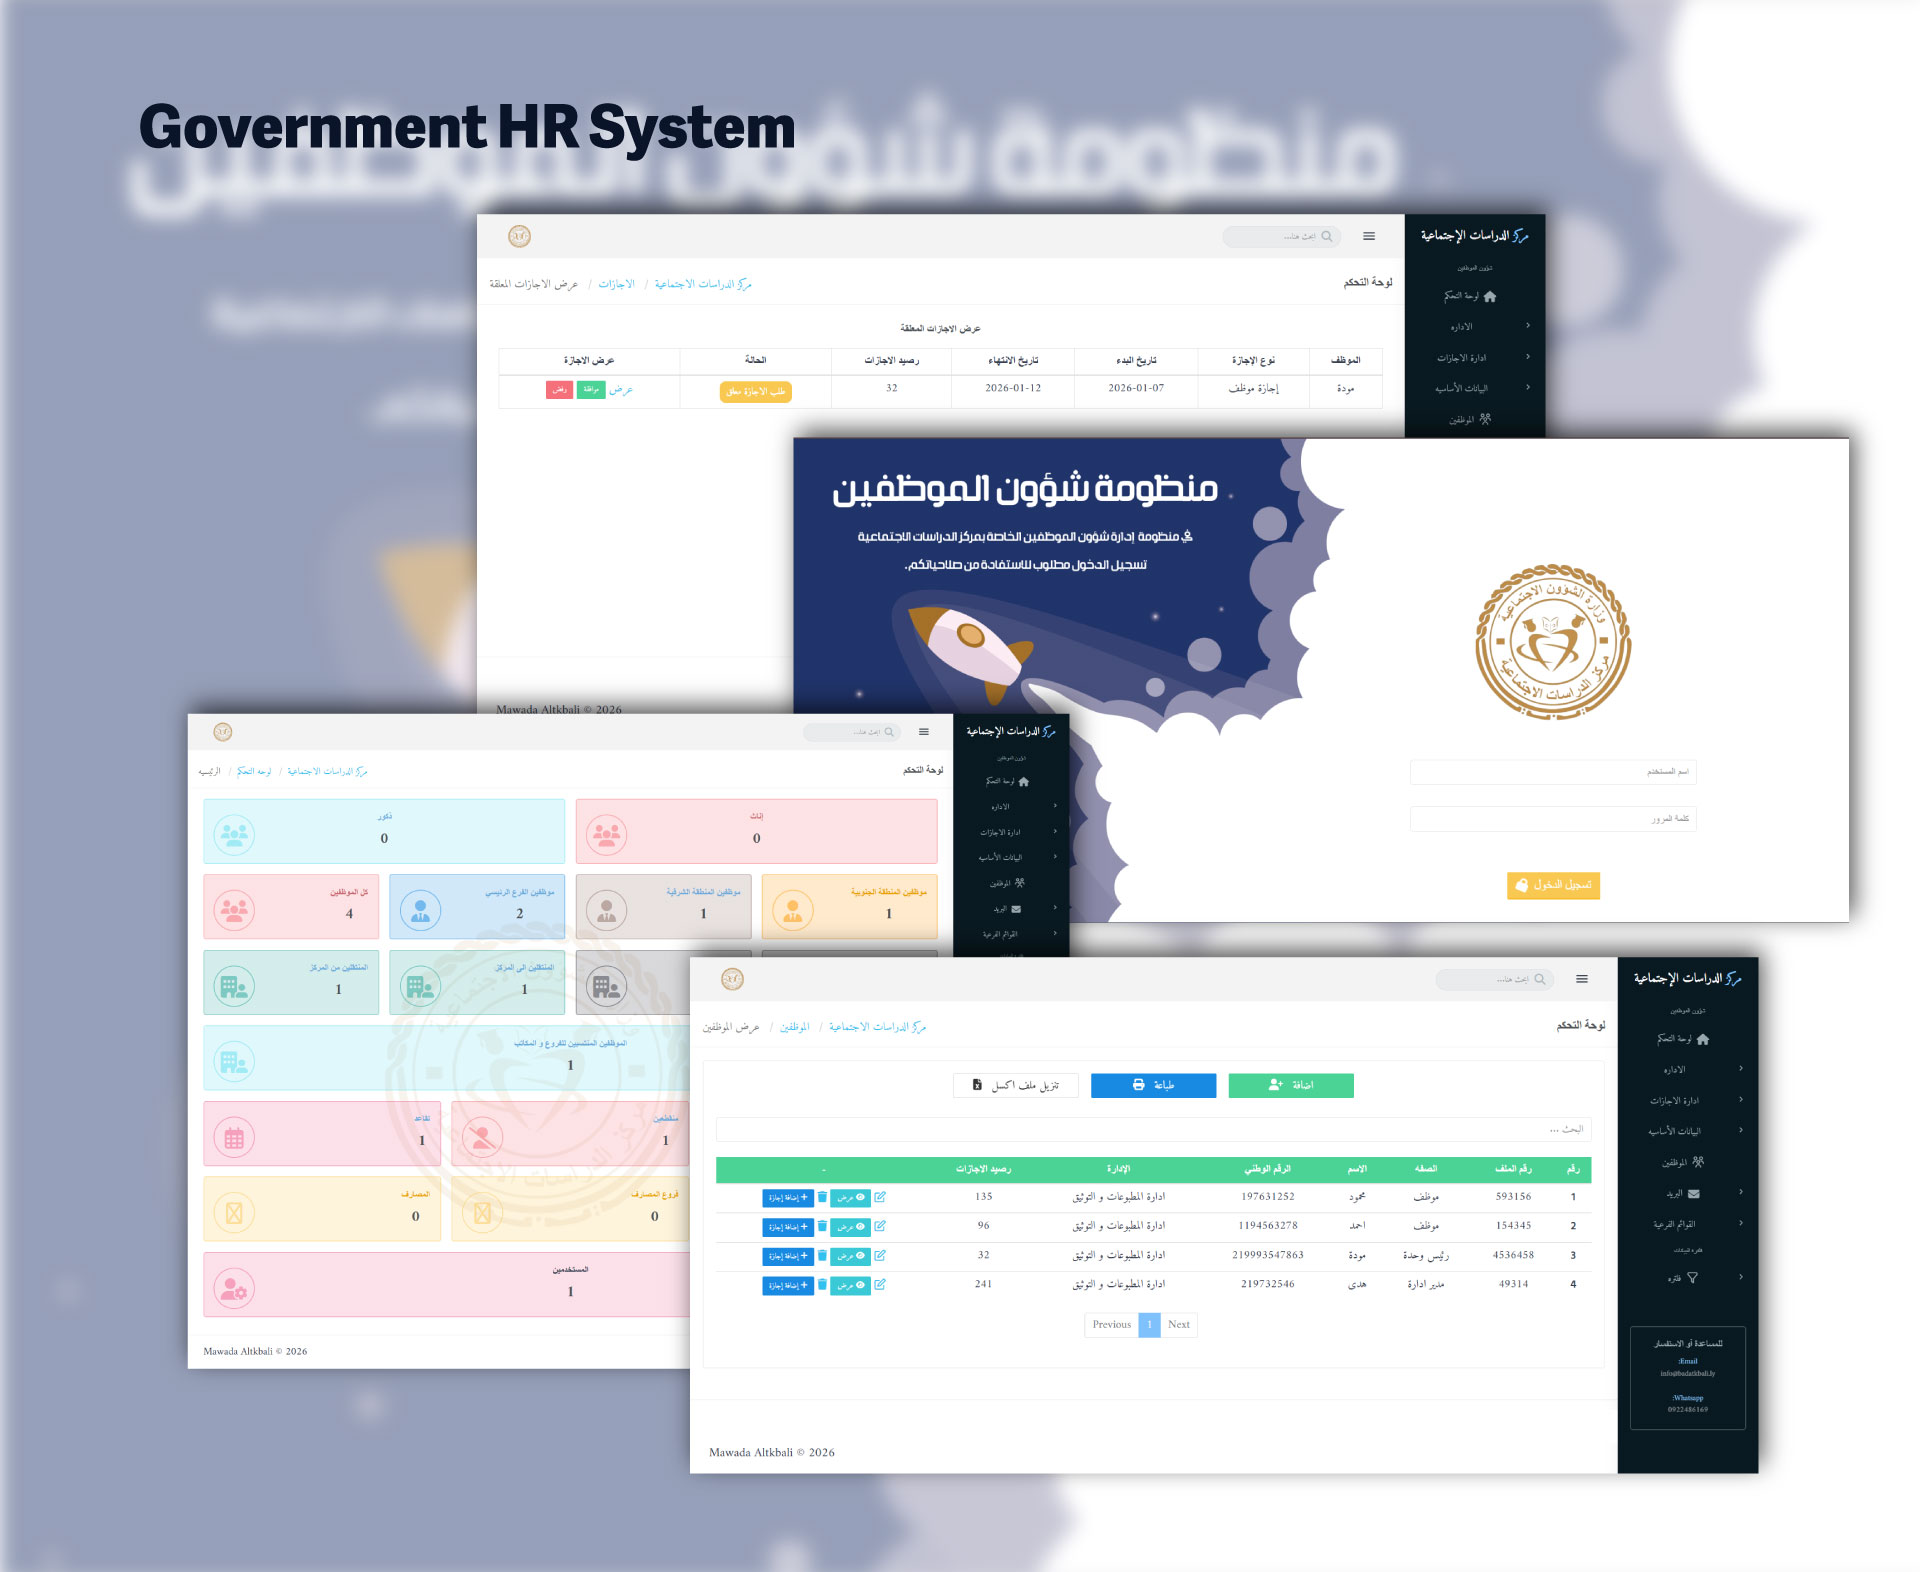Select لوحة التحكم in the dashboard window sidebar
The width and height of the screenshot is (1920, 1572).
[1008, 781]
